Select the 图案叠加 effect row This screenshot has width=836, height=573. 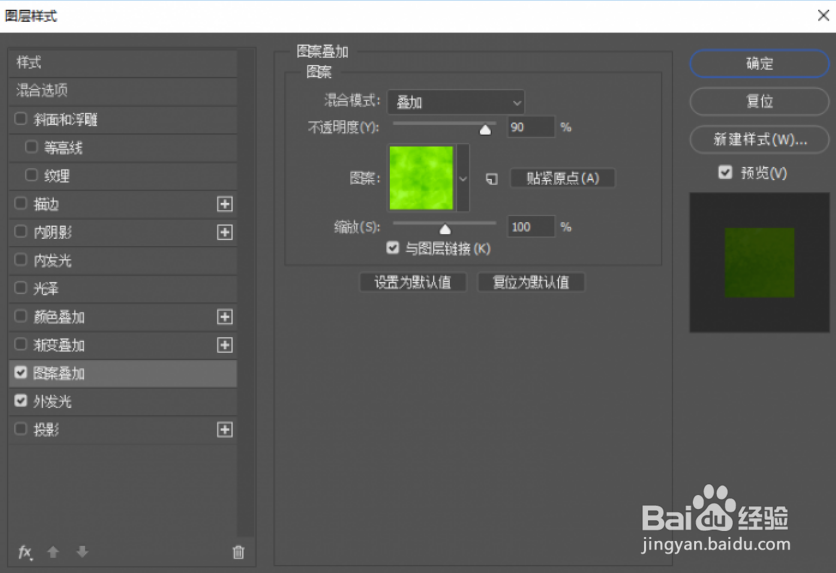123,373
